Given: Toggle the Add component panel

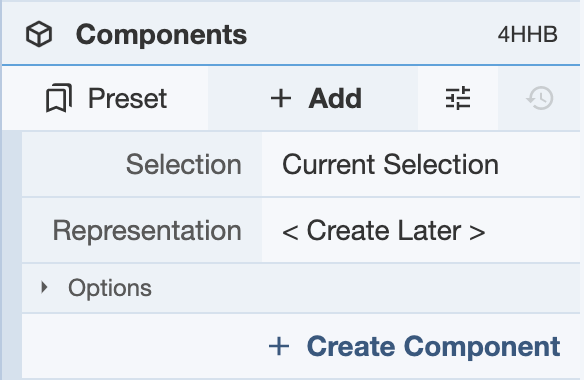Looking at the screenshot, I should pyautogui.click(x=313, y=98).
